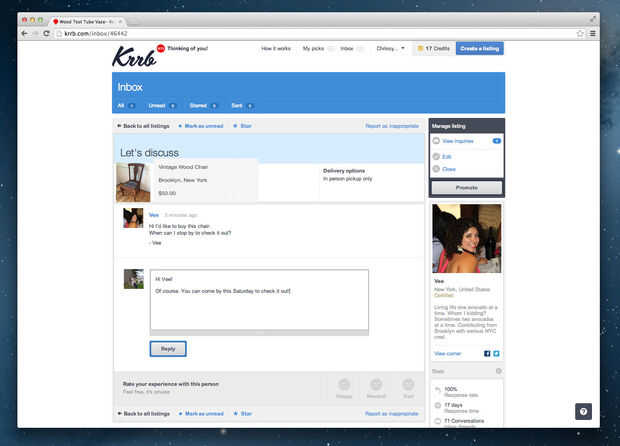Click View inquiries in Manage listing
Image resolution: width=620 pixels, height=446 pixels.
pyautogui.click(x=457, y=141)
